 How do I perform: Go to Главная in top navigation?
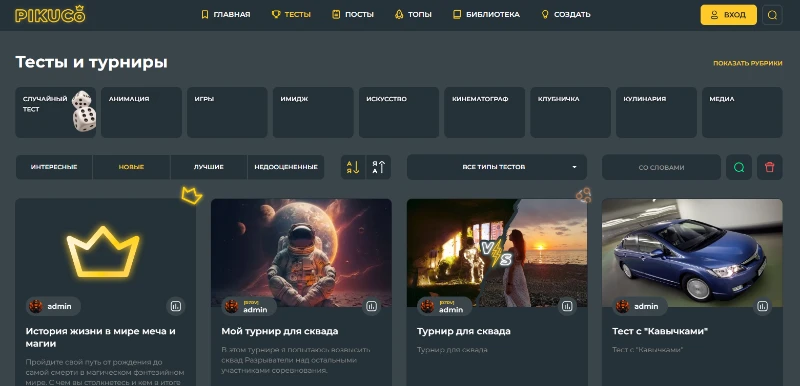226,15
